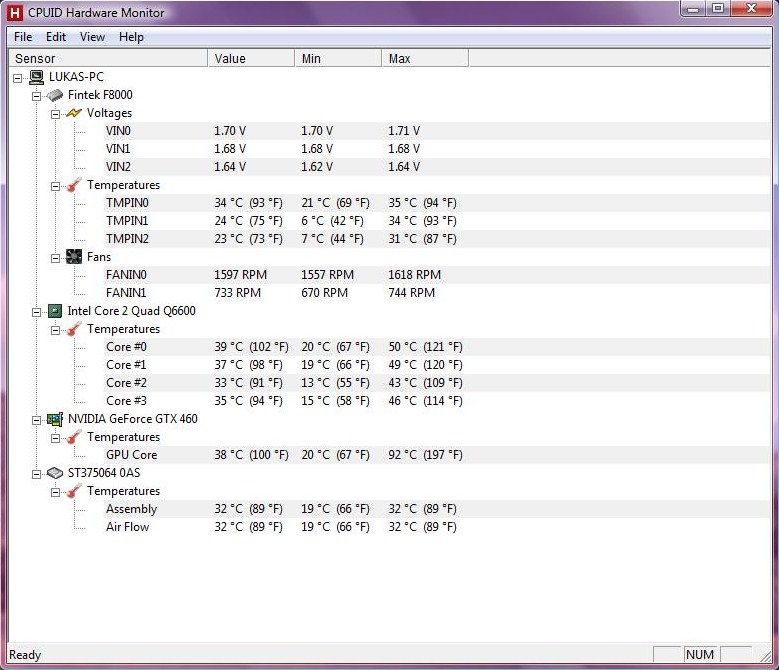The width and height of the screenshot is (779, 670).
Task: Select the Intel Core 2 Quad Q6600 label
Action: tap(132, 311)
